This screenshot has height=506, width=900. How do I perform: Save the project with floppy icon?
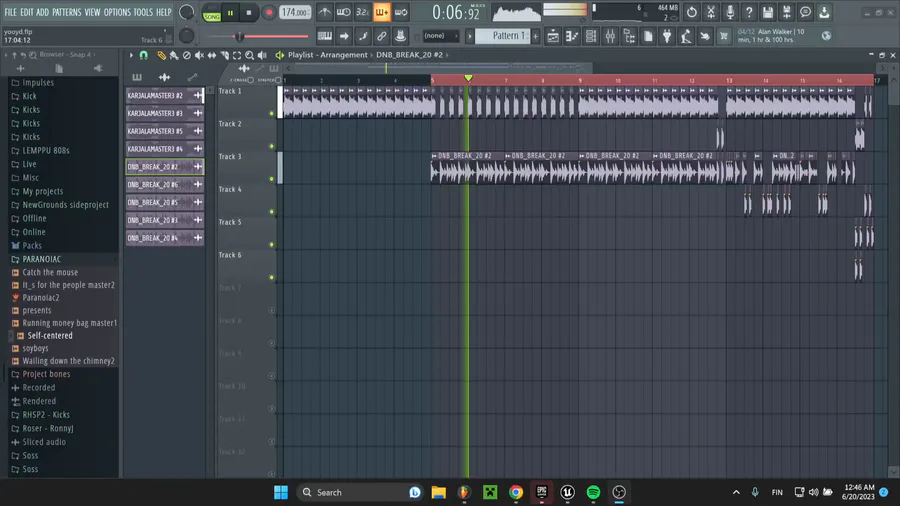click(x=767, y=12)
